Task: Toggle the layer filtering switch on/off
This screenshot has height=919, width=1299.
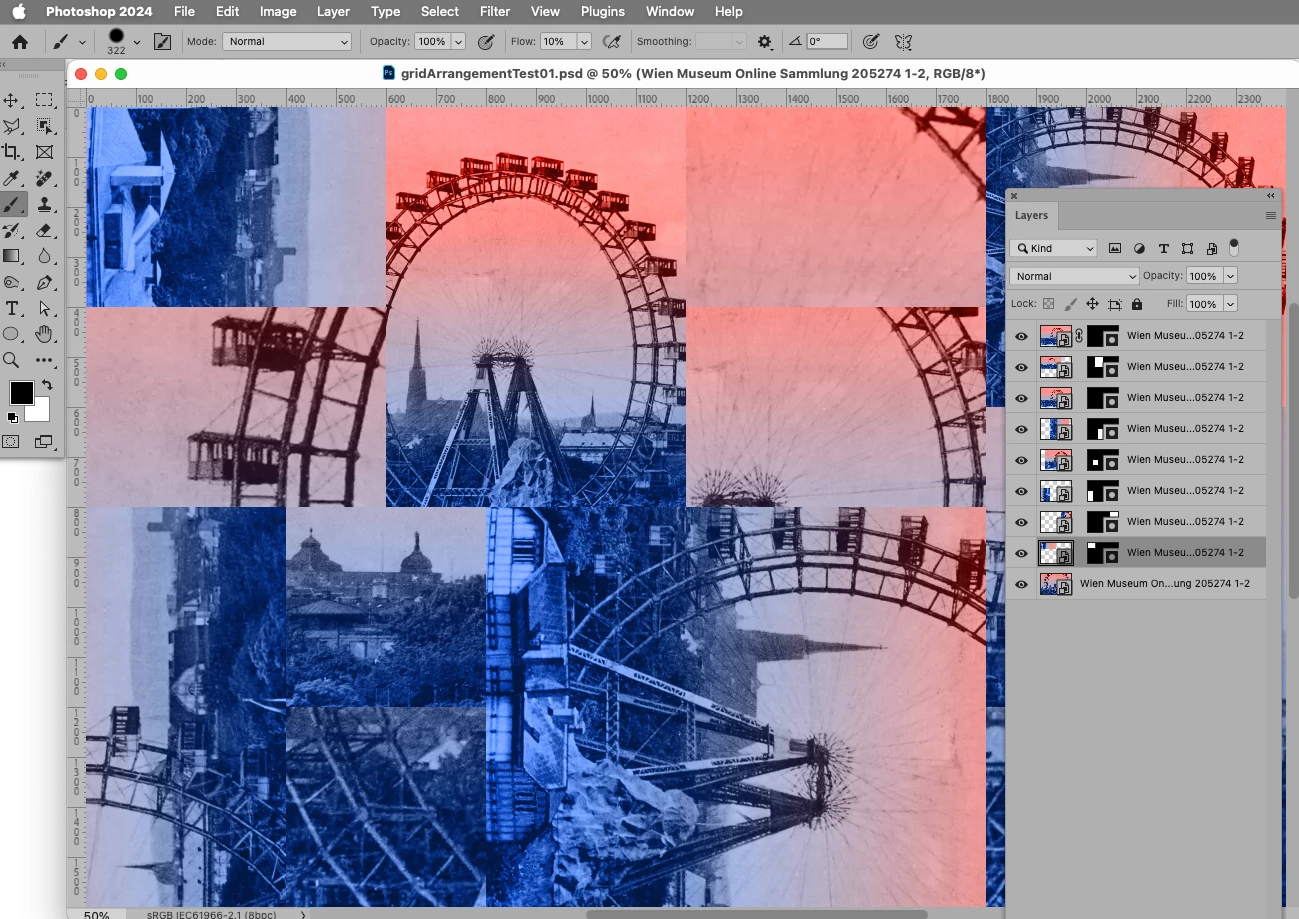Action: pos(1234,247)
